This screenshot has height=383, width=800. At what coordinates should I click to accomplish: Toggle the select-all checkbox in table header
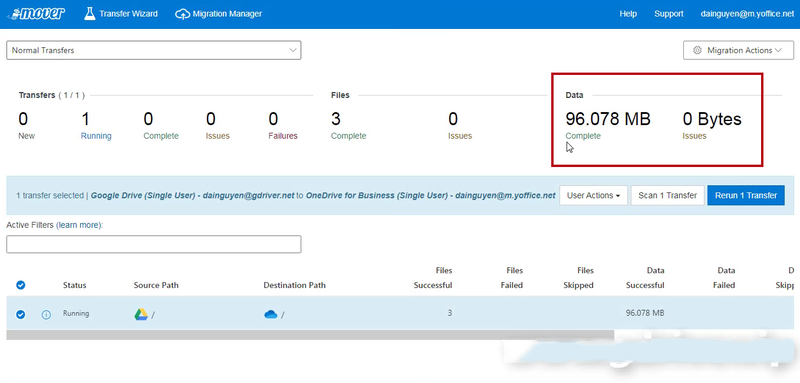(x=20, y=285)
